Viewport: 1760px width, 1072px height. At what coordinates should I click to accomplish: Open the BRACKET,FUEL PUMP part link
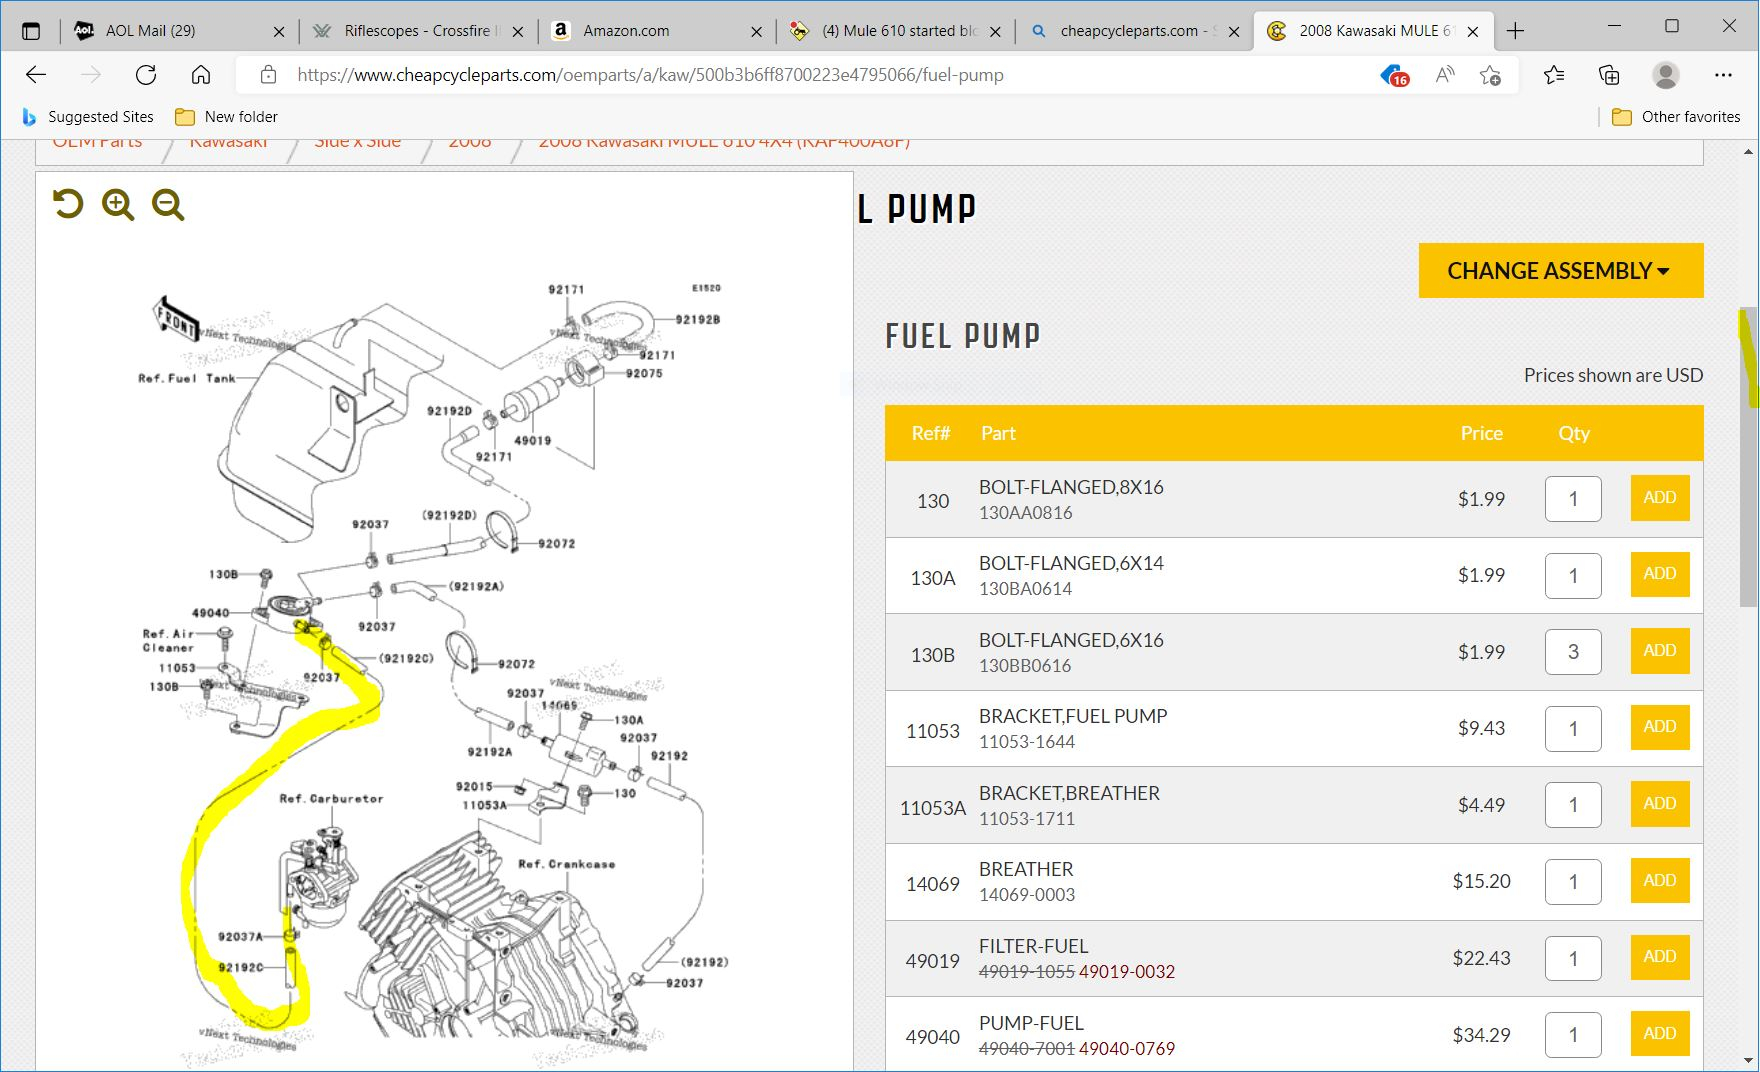[1073, 716]
